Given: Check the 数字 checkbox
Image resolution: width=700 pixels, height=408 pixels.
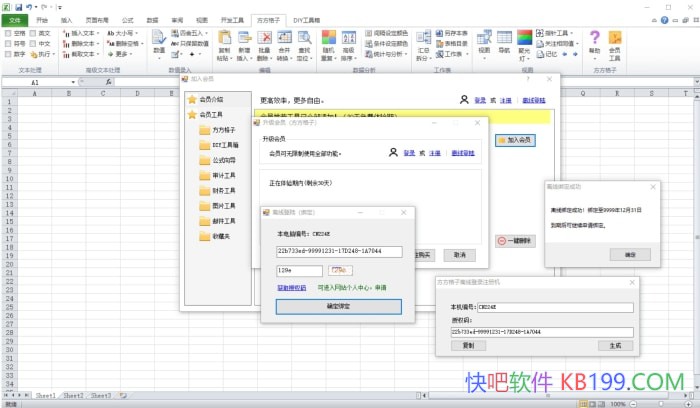Looking at the screenshot, I should pos(10,54).
